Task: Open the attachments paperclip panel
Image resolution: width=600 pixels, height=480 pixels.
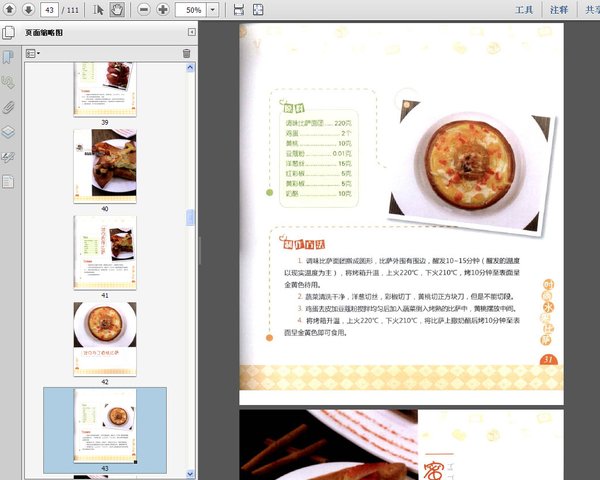Action: pos(8,108)
